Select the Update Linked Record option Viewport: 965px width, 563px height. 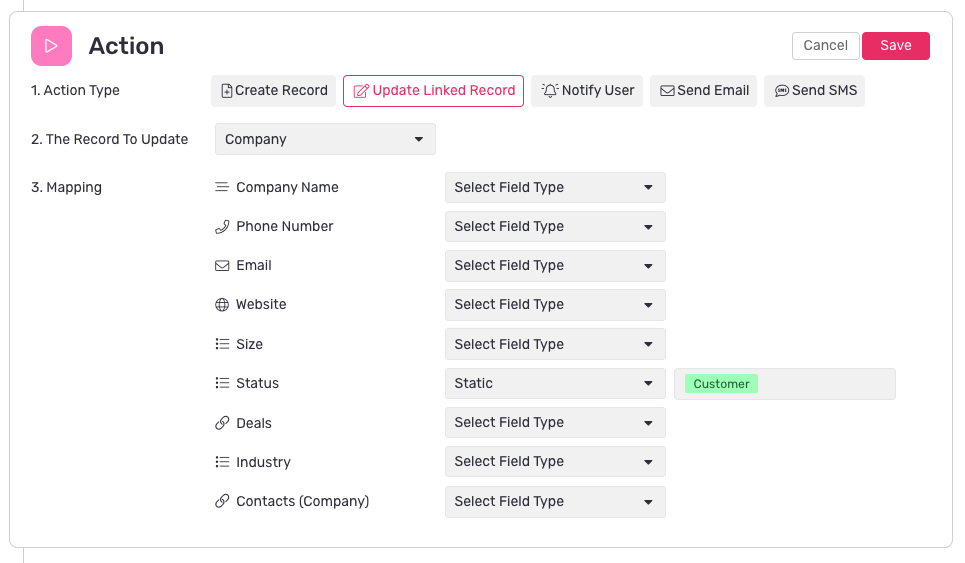433,90
